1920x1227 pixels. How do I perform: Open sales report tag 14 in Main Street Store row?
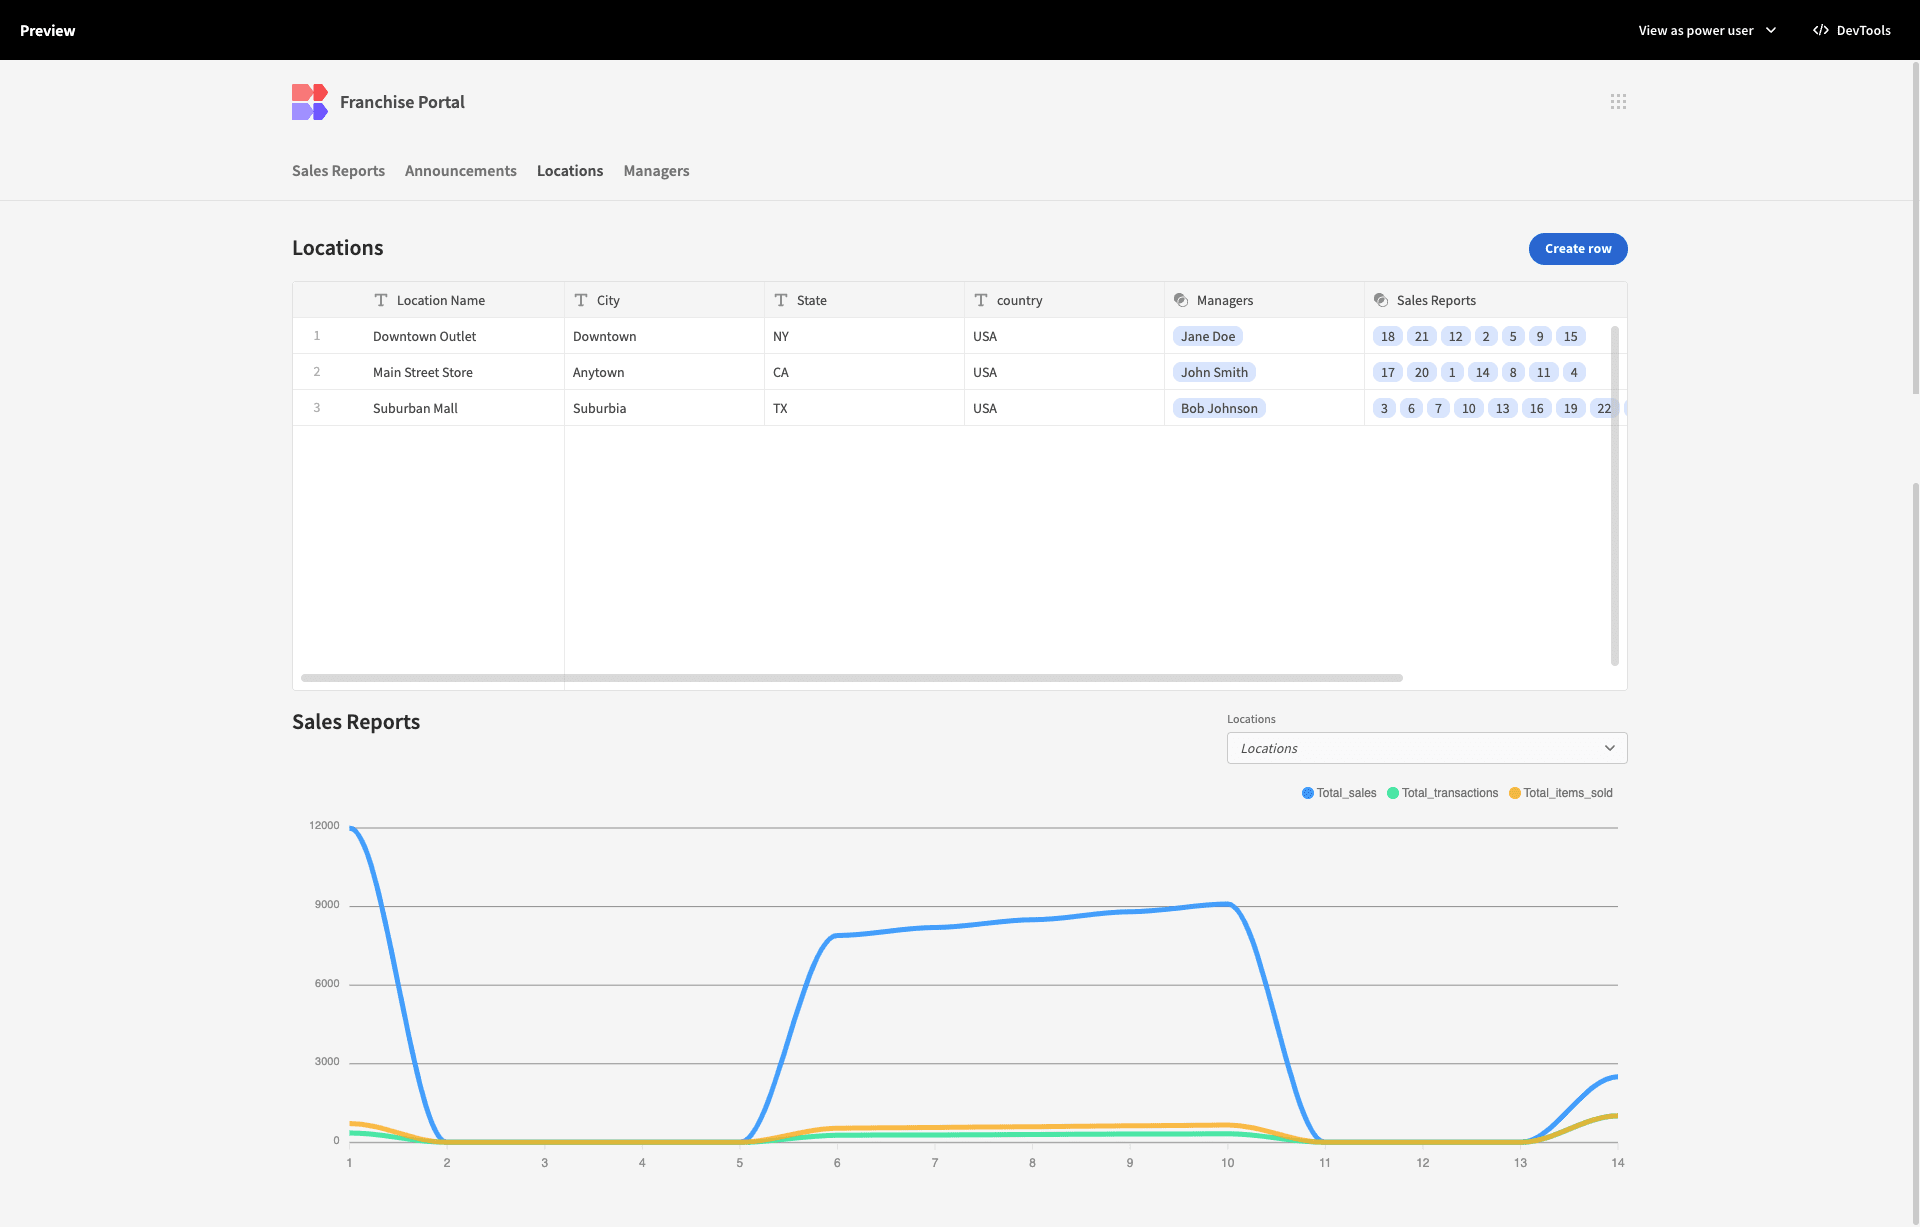(1483, 372)
